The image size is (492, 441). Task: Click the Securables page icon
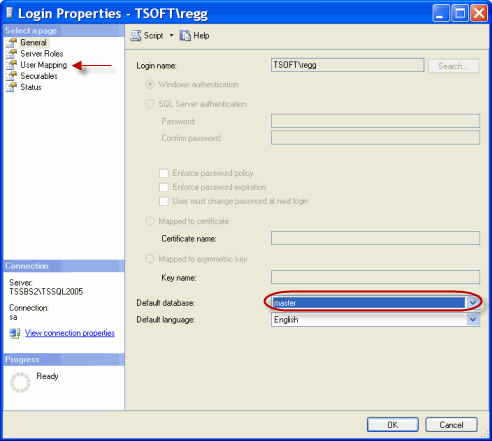click(x=11, y=76)
